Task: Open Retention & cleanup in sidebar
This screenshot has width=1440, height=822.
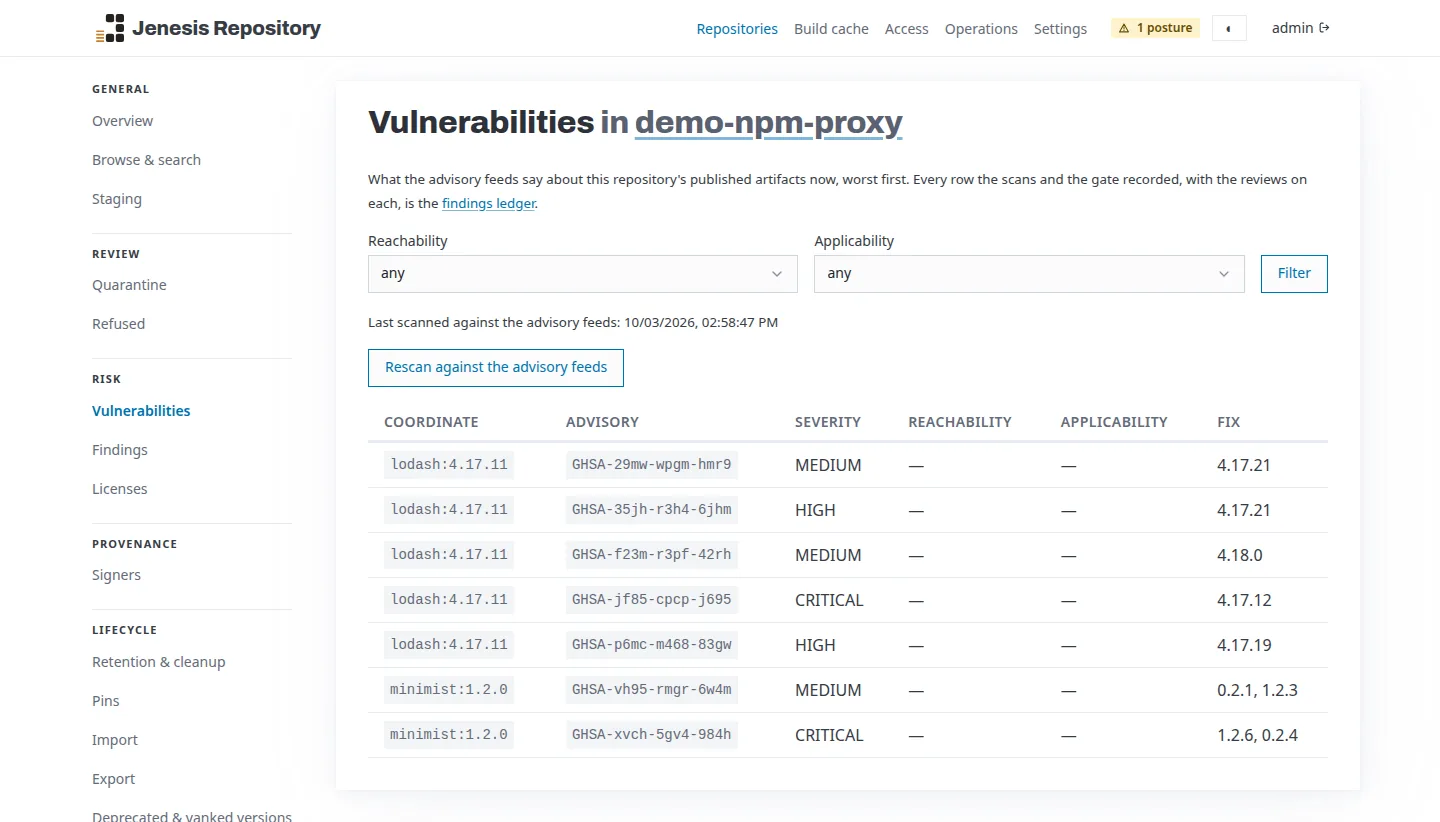Action: [x=159, y=662]
